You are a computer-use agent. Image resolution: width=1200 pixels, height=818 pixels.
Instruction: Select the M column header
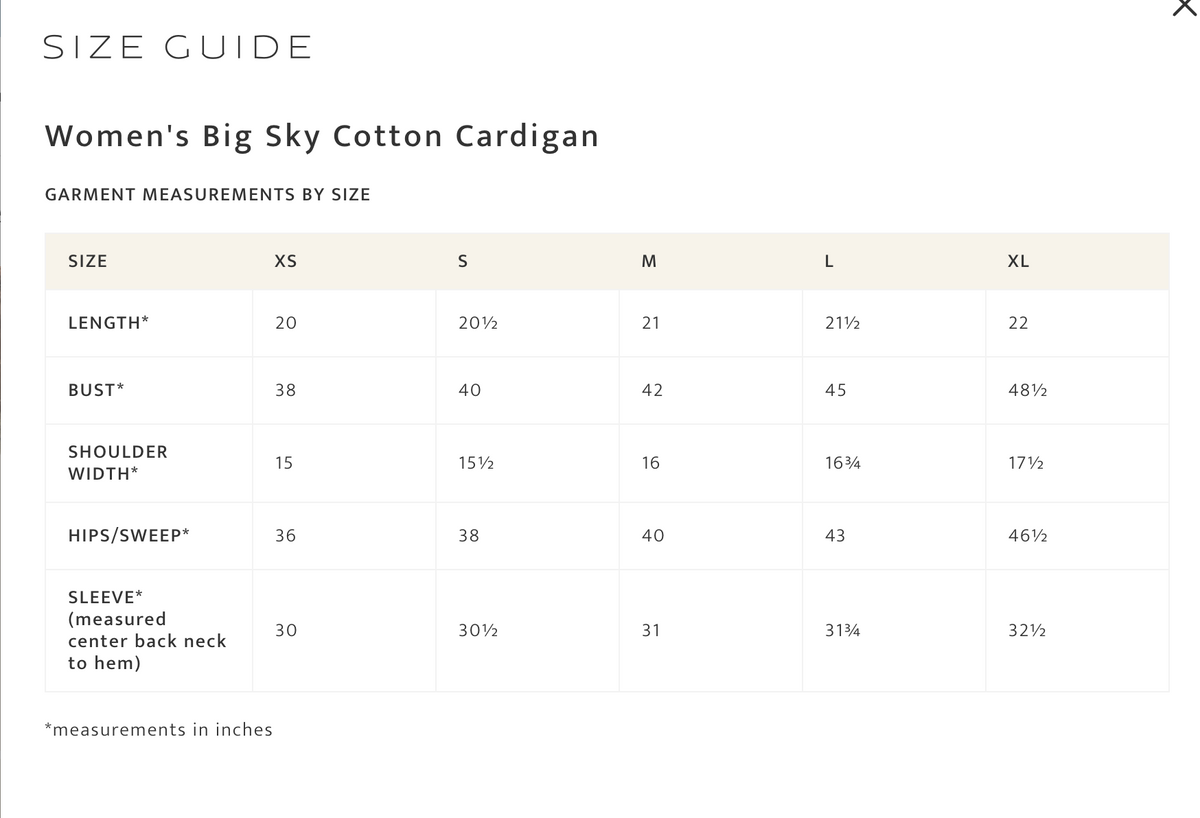(648, 261)
